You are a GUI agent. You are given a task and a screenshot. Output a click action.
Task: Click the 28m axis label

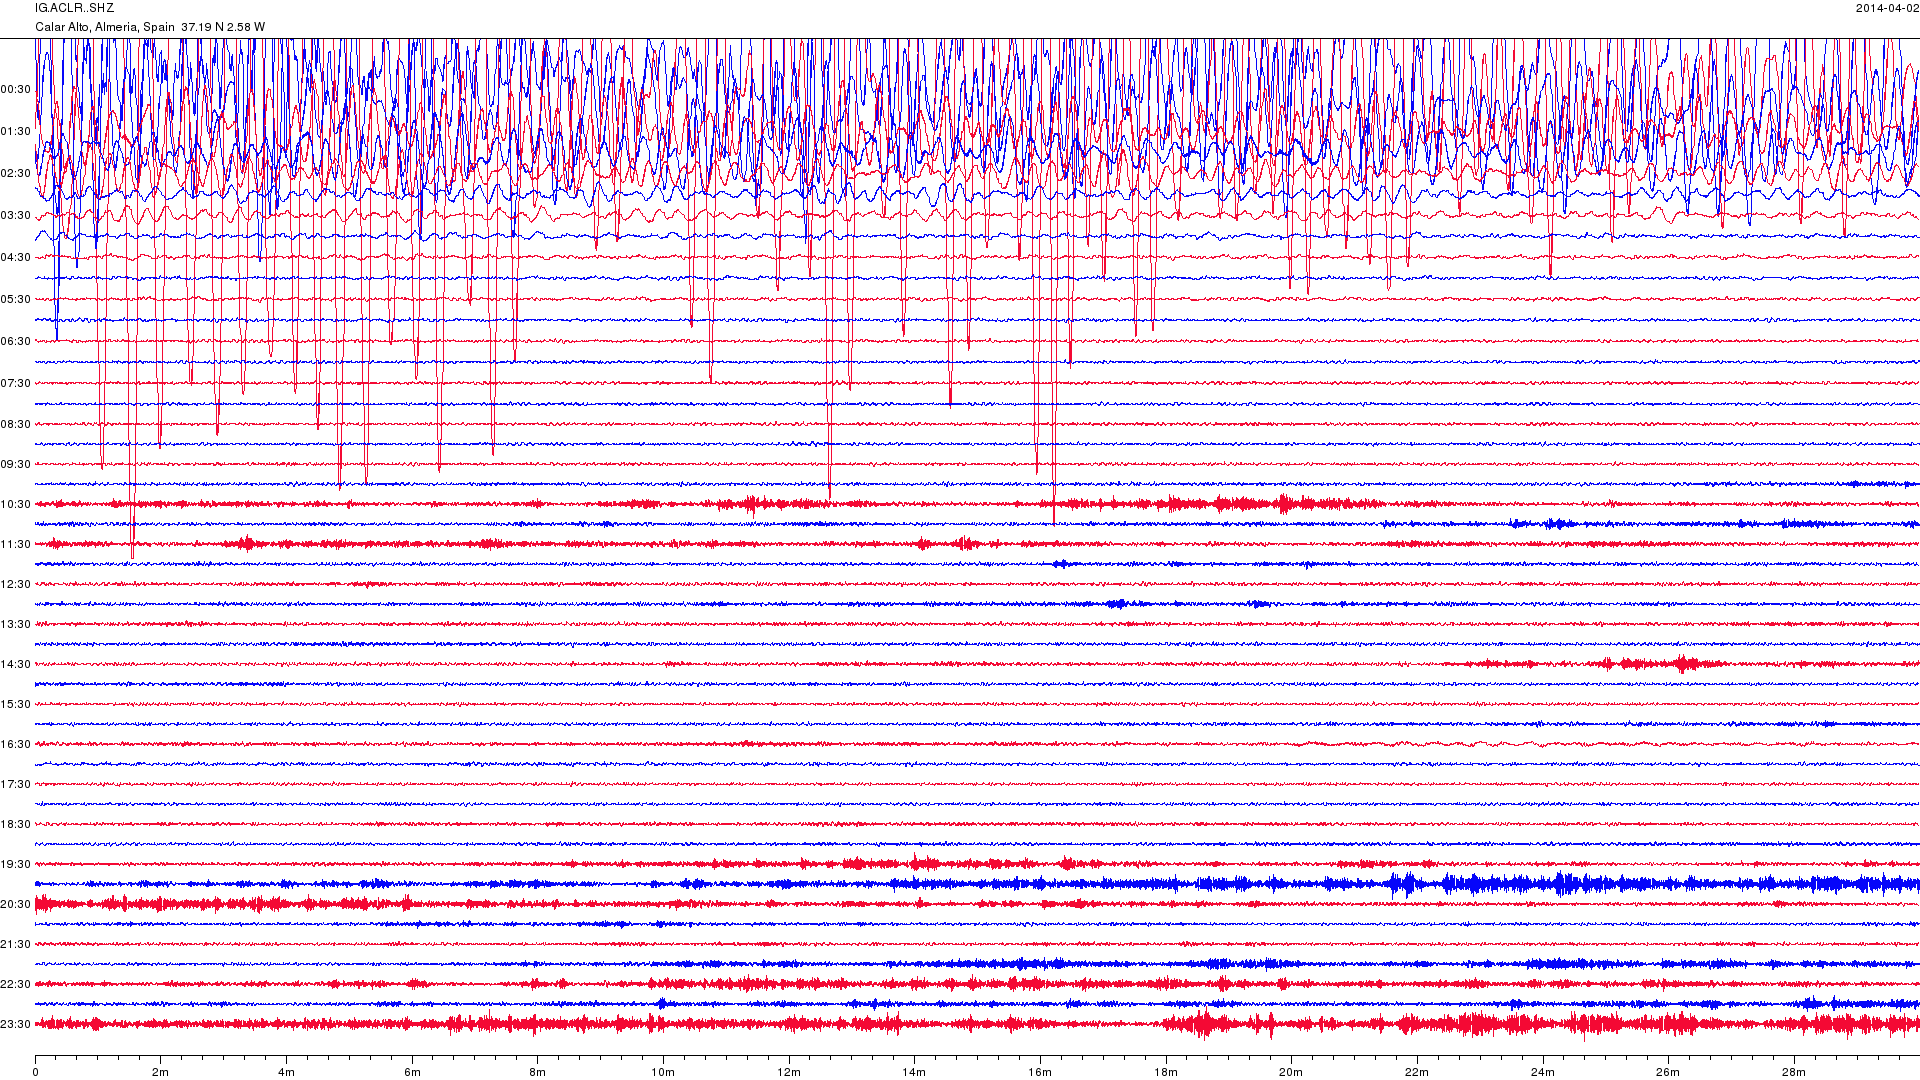tap(1794, 1073)
